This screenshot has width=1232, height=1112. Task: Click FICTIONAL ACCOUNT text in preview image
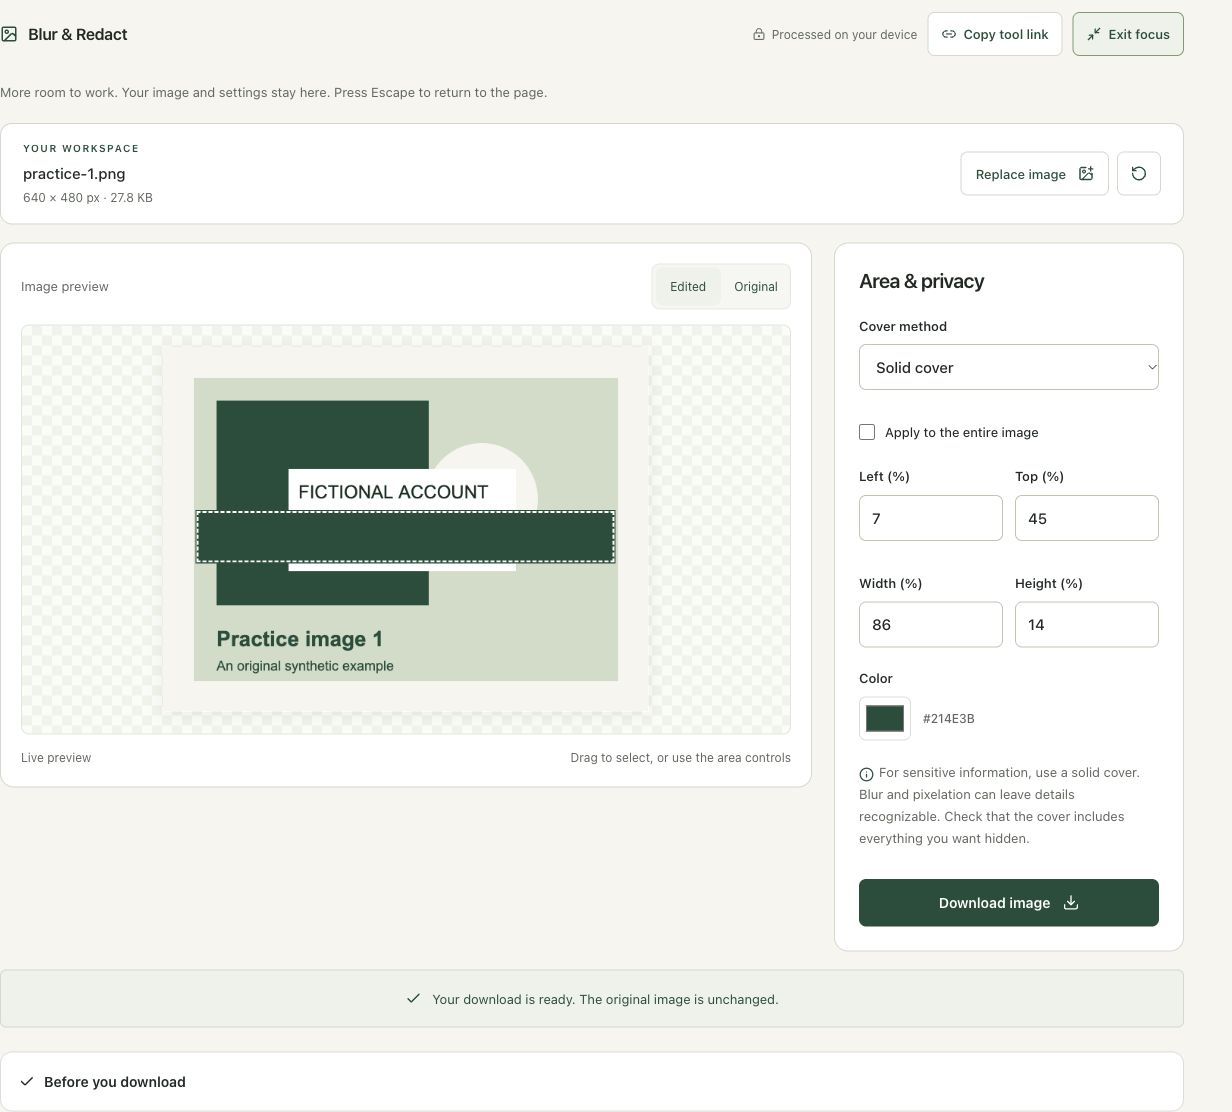[x=393, y=491]
